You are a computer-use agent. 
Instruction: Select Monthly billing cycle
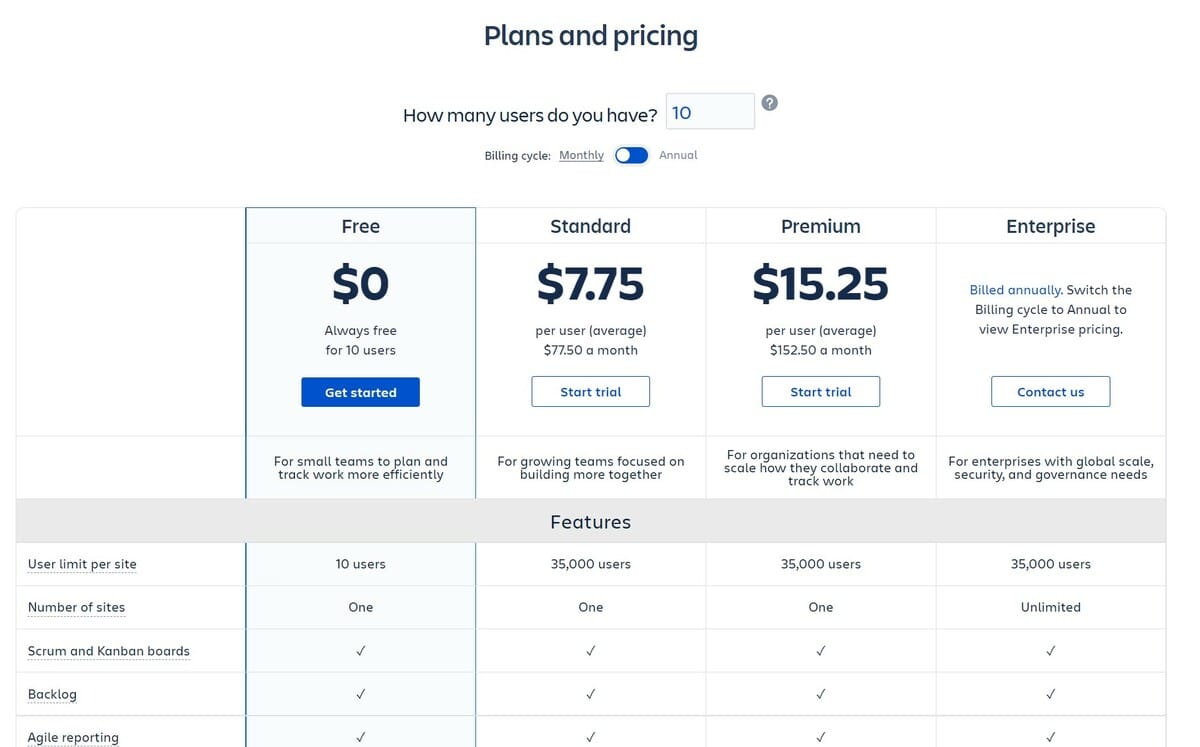[581, 155]
